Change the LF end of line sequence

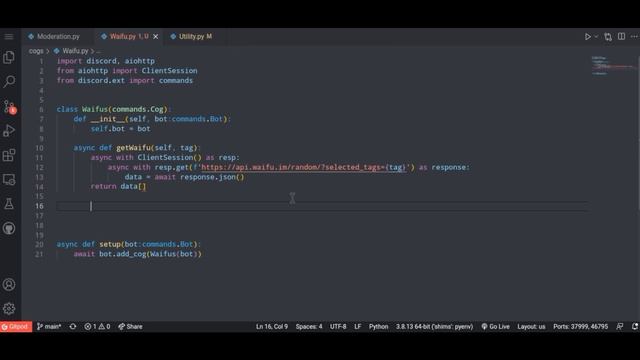[358, 327]
